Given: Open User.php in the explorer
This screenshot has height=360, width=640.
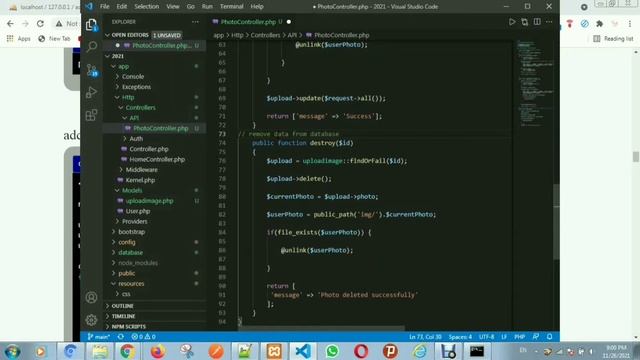Looking at the screenshot, I should (138, 211).
